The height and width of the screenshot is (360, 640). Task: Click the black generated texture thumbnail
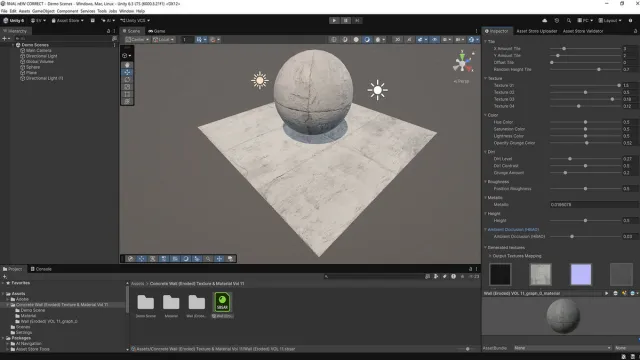click(x=500, y=274)
